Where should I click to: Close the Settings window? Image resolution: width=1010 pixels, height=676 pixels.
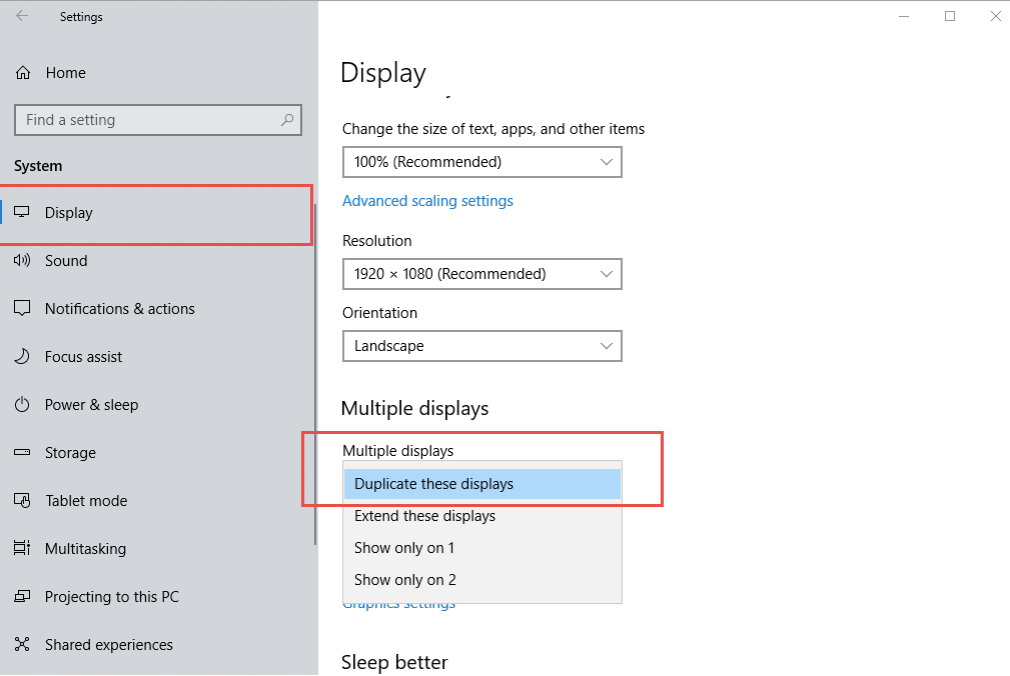tap(995, 16)
